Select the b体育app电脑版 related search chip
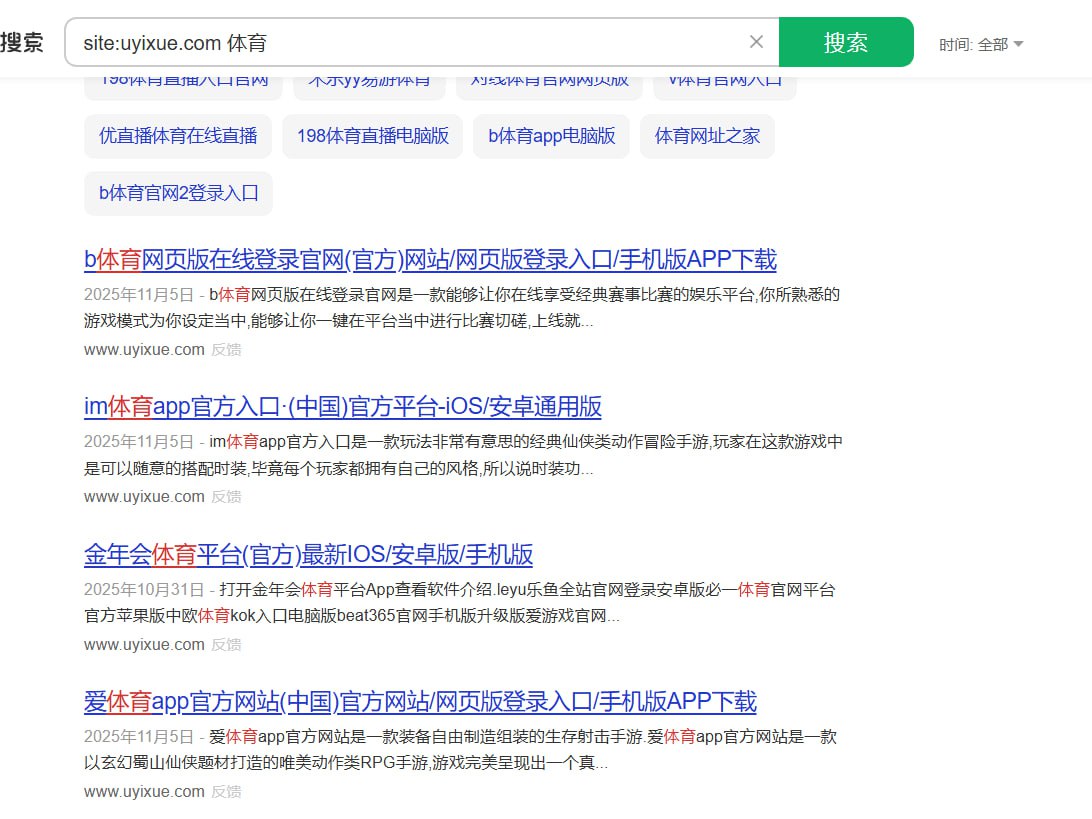 pos(551,136)
